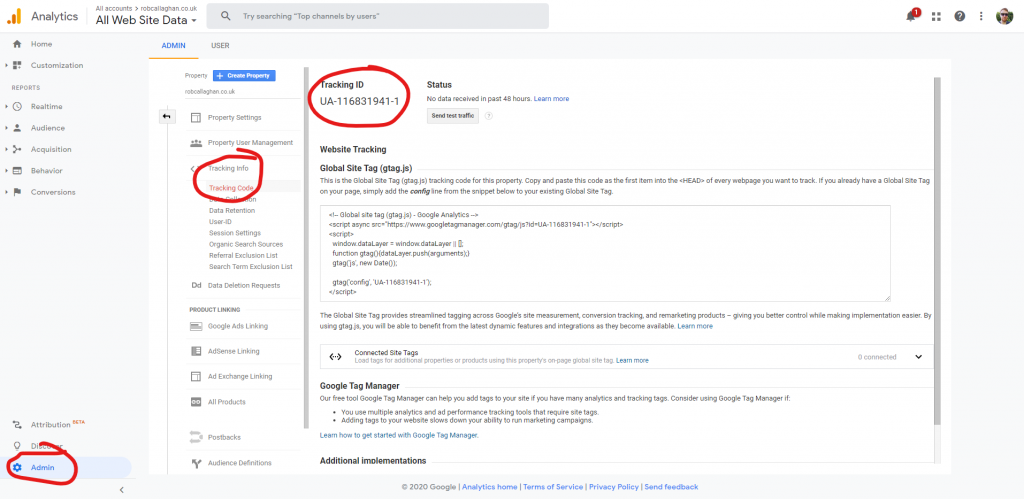Viewport: 1024px width, 499px height.
Task: Click the Property Settings icon
Action: click(x=195, y=118)
